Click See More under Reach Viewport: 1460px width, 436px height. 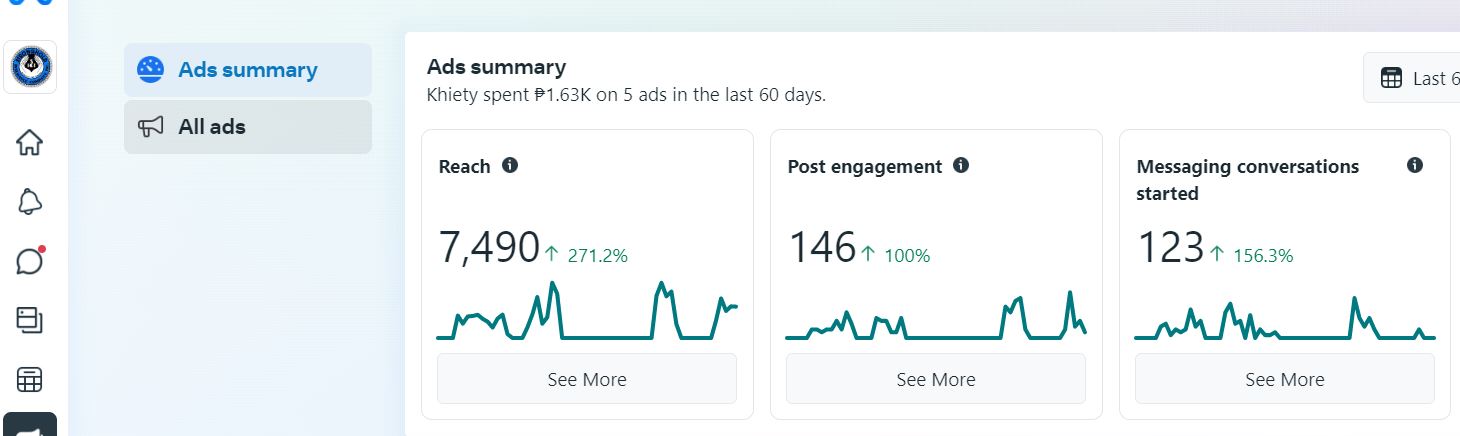587,379
